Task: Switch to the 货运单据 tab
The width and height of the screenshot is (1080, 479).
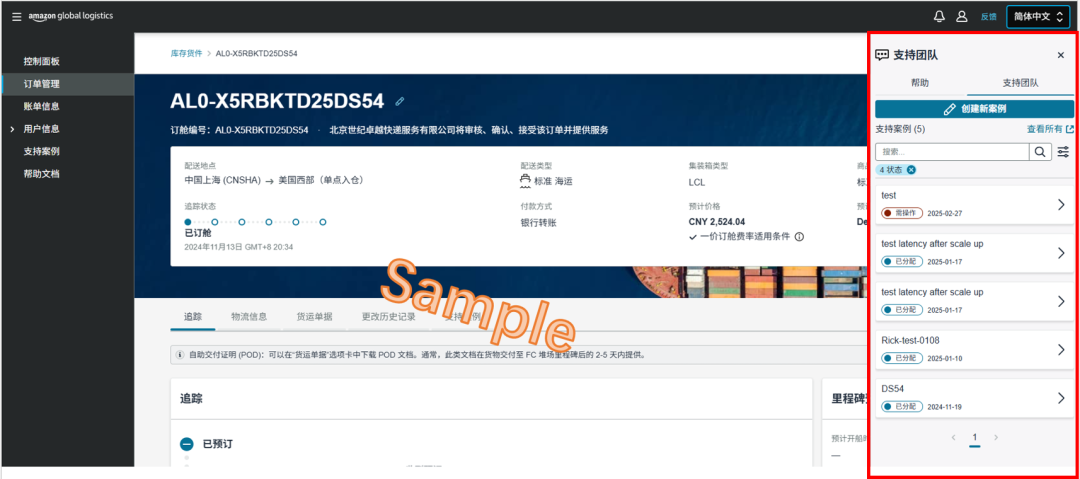Action: (314, 317)
